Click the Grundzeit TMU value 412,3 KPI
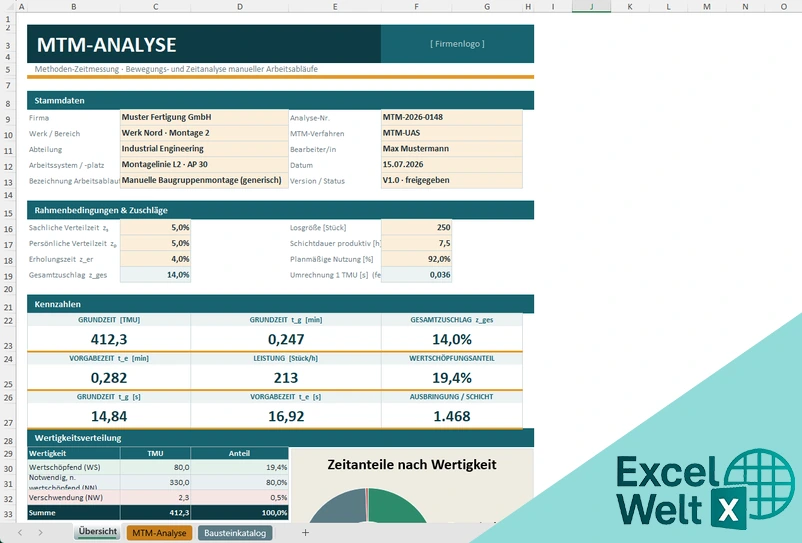 pyautogui.click(x=109, y=339)
